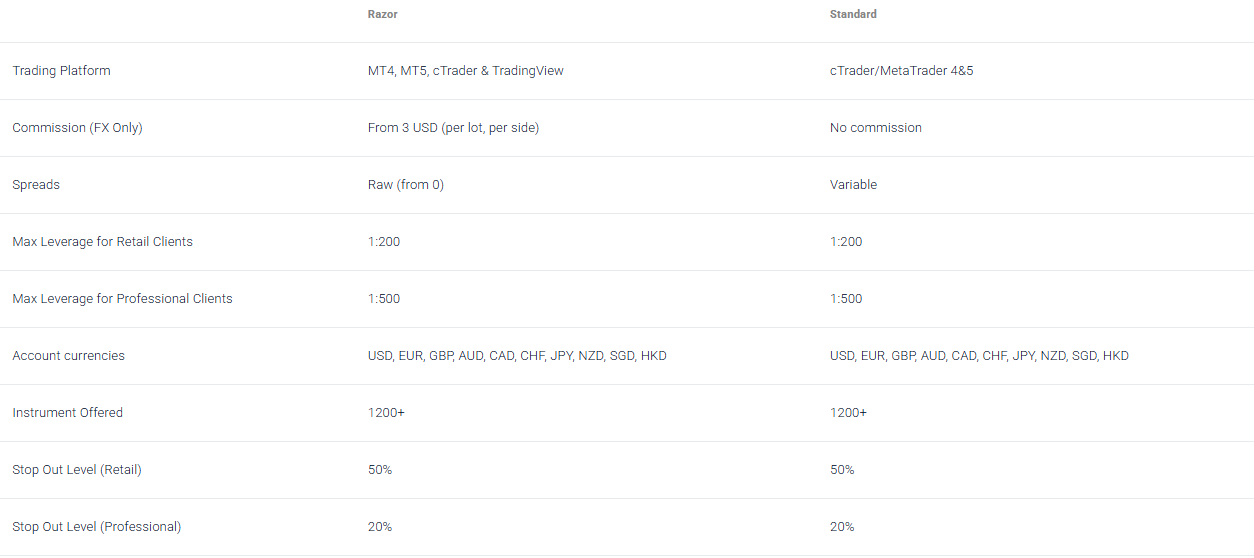Click From 3 USD per lot text
Image resolution: width=1254 pixels, height=558 pixels.
tap(453, 128)
